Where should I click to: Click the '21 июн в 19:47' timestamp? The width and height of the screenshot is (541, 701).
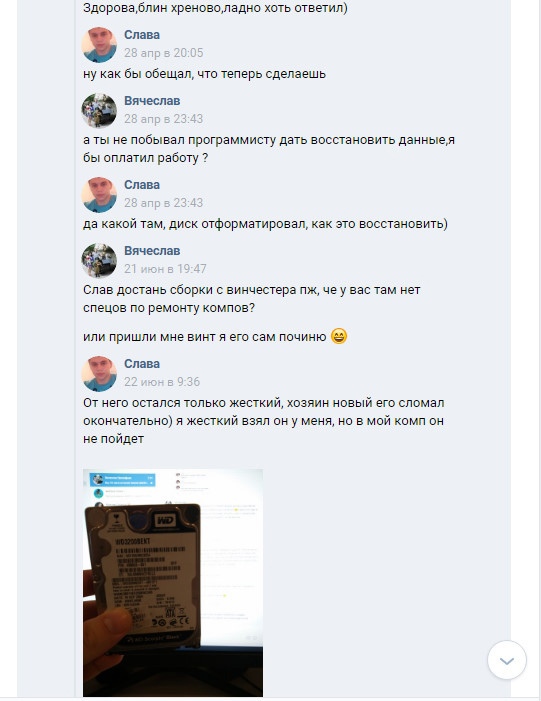click(x=165, y=269)
